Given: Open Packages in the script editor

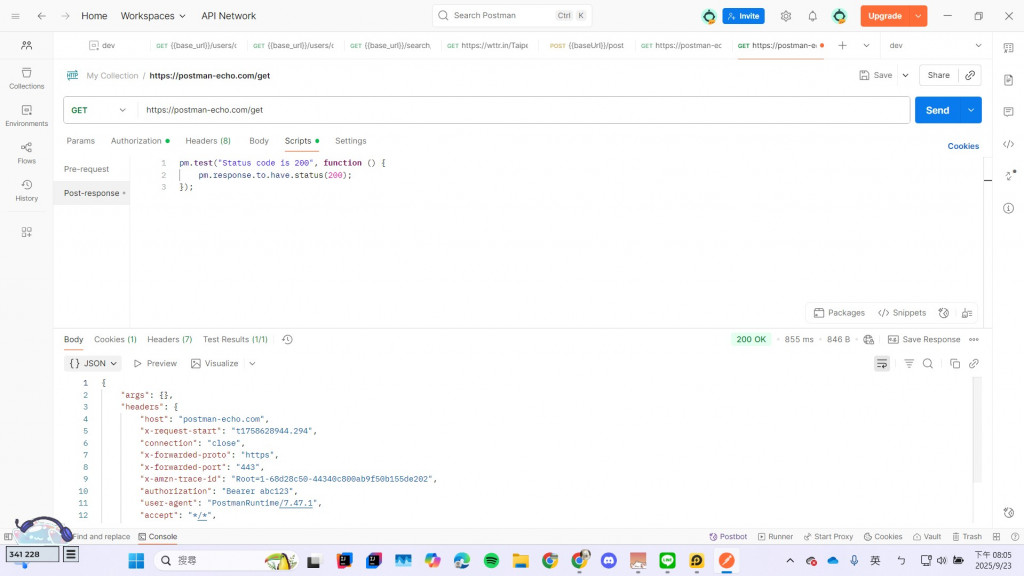Looking at the screenshot, I should tap(839, 313).
